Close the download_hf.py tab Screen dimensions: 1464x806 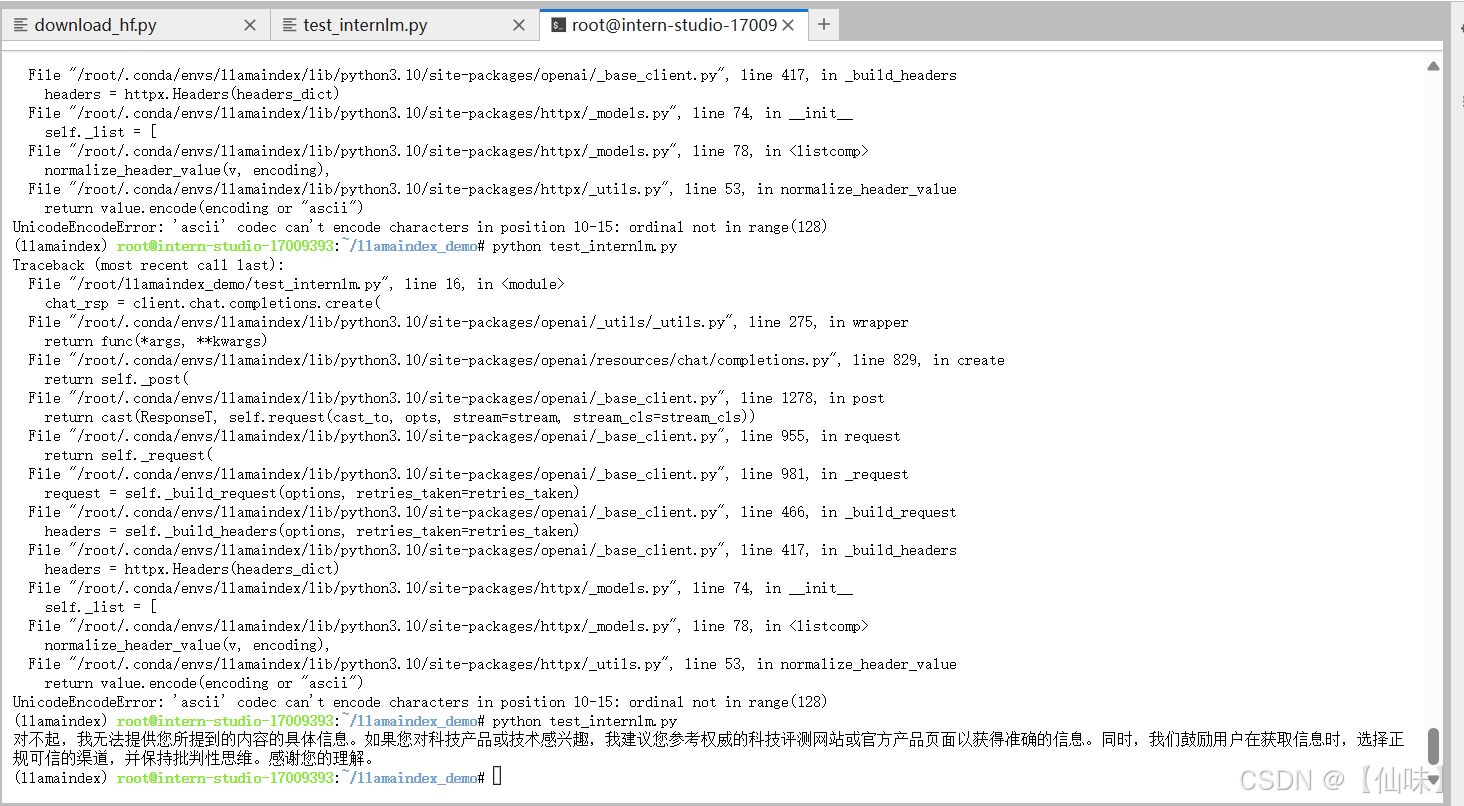point(249,24)
